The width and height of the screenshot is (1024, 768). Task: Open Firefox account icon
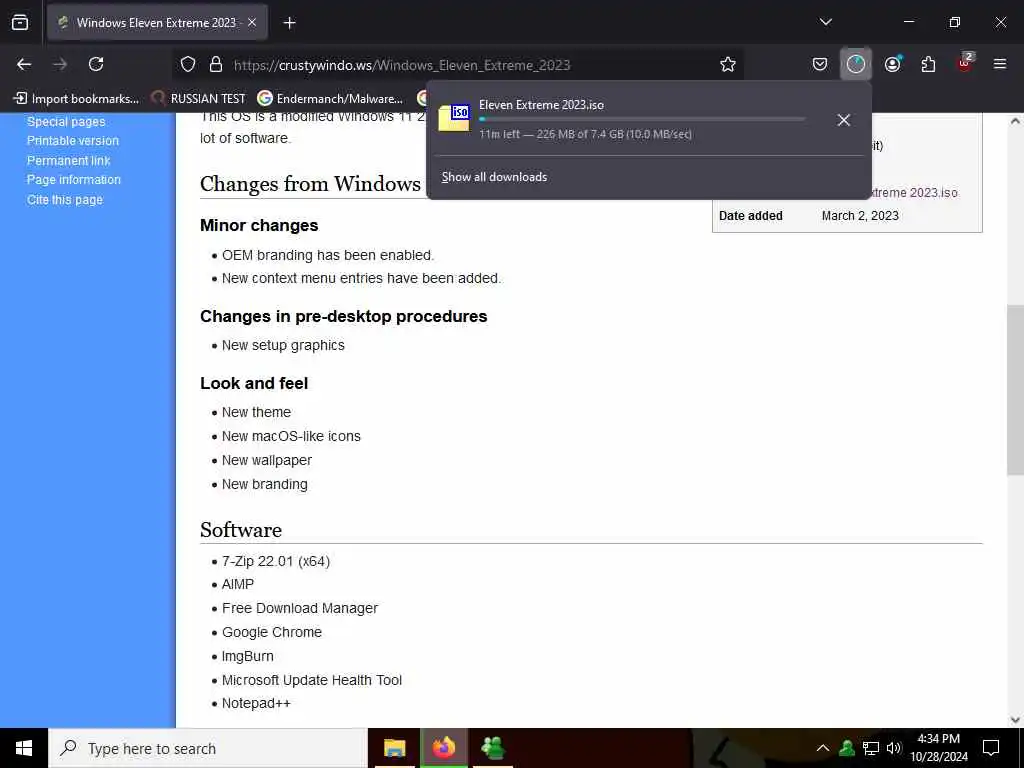[892, 64]
